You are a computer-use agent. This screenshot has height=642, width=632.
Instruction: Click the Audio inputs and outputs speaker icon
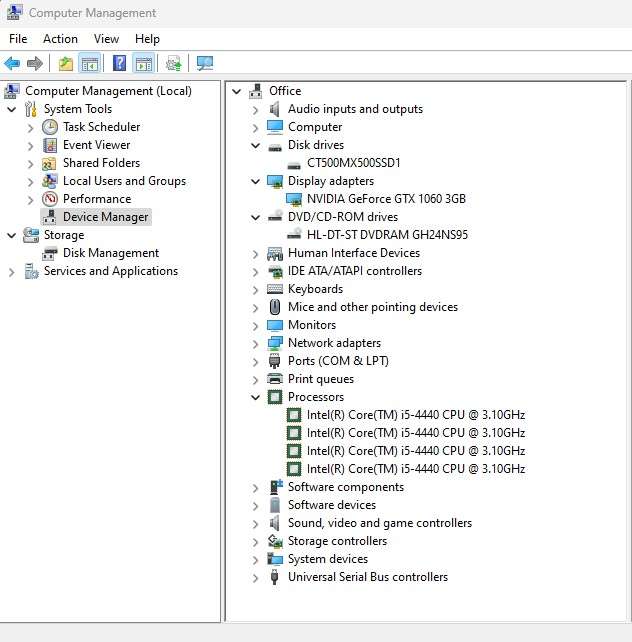[x=275, y=109]
